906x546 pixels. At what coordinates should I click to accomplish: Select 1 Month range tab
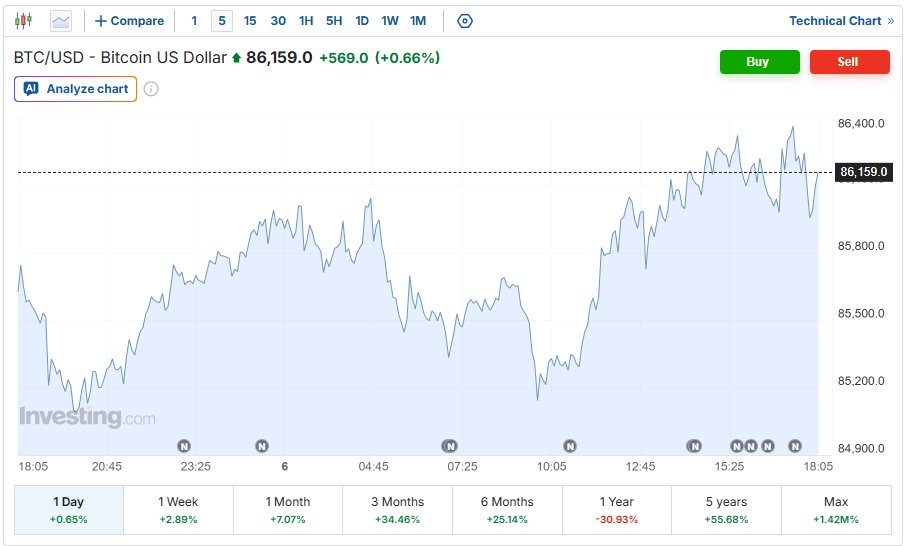tap(288, 510)
